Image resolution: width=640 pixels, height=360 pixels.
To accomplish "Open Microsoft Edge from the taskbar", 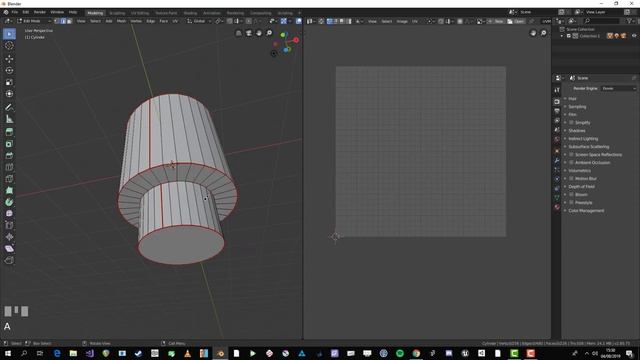I will [x=57, y=353].
